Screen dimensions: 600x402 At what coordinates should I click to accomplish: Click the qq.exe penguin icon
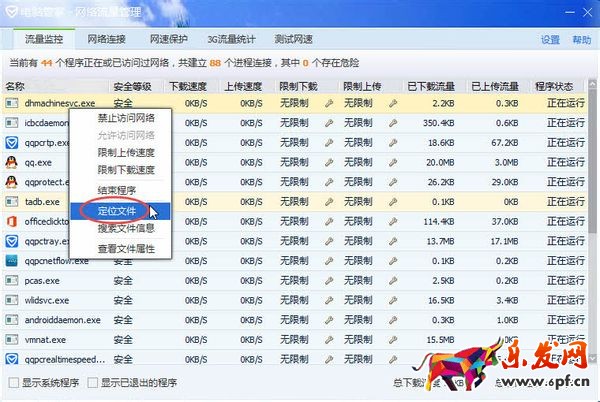pos(12,162)
